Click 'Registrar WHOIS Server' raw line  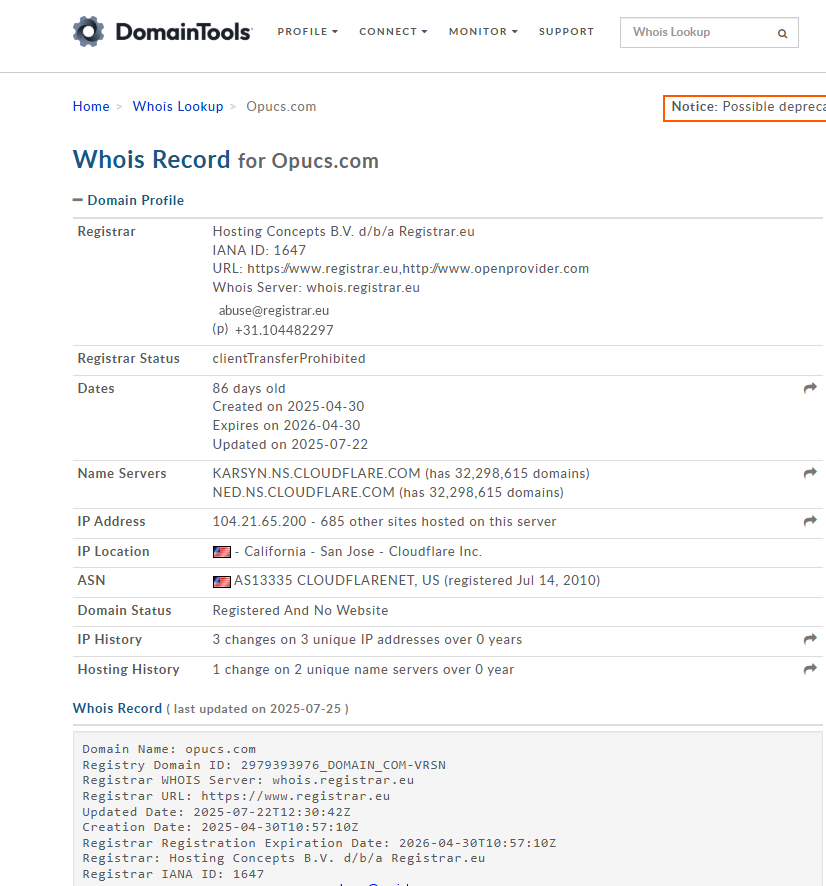tap(248, 780)
